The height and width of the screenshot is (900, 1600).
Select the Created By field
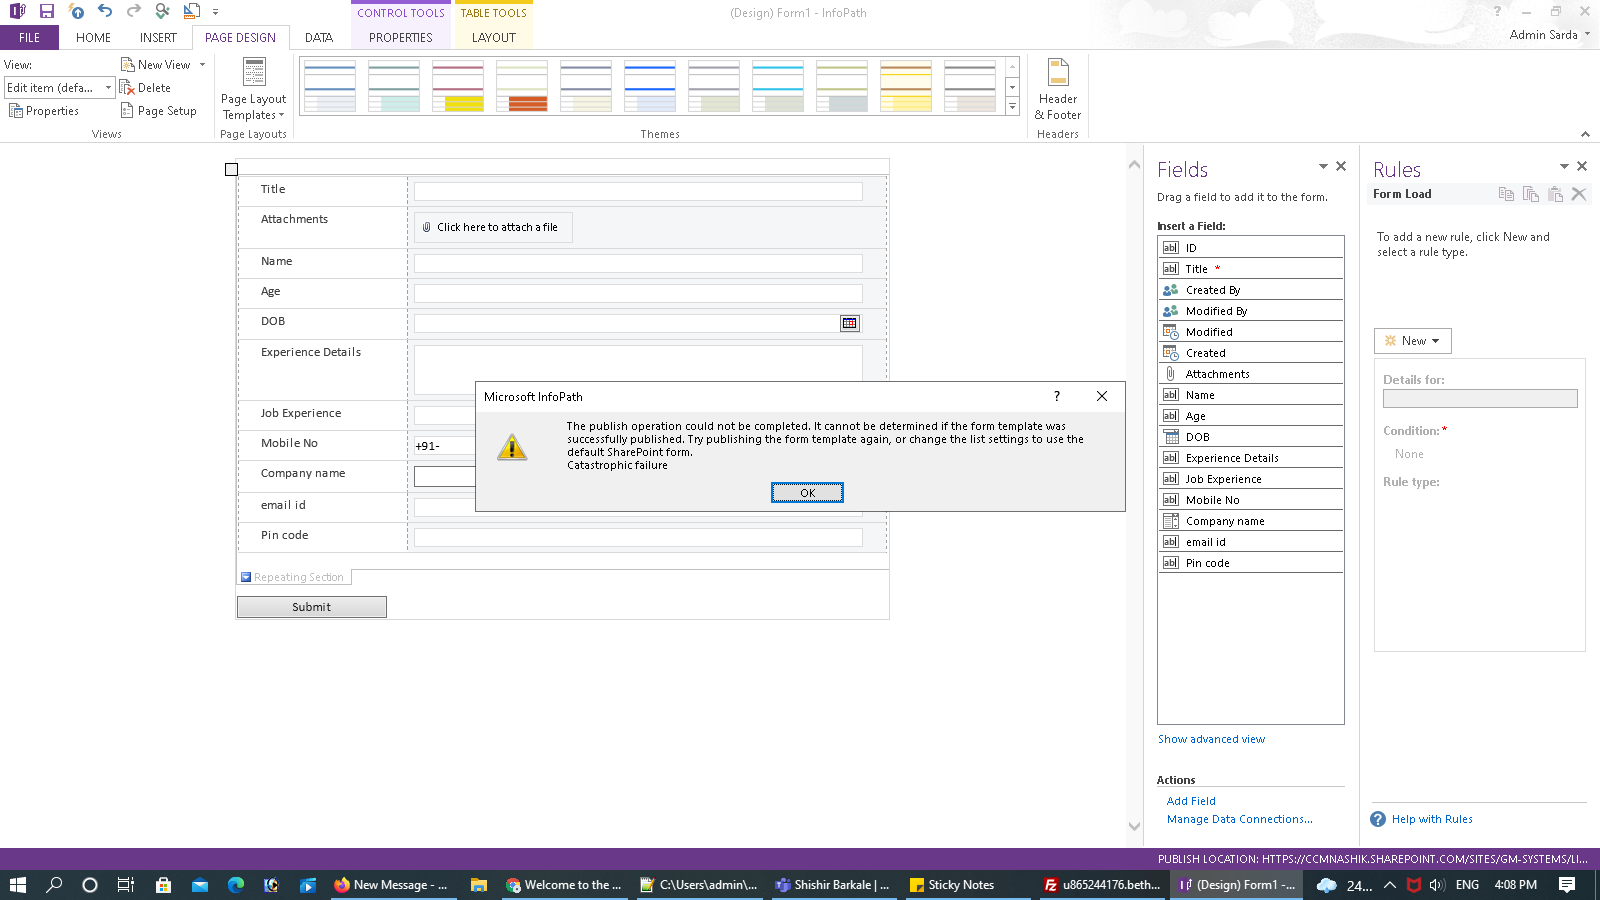pos(1250,289)
